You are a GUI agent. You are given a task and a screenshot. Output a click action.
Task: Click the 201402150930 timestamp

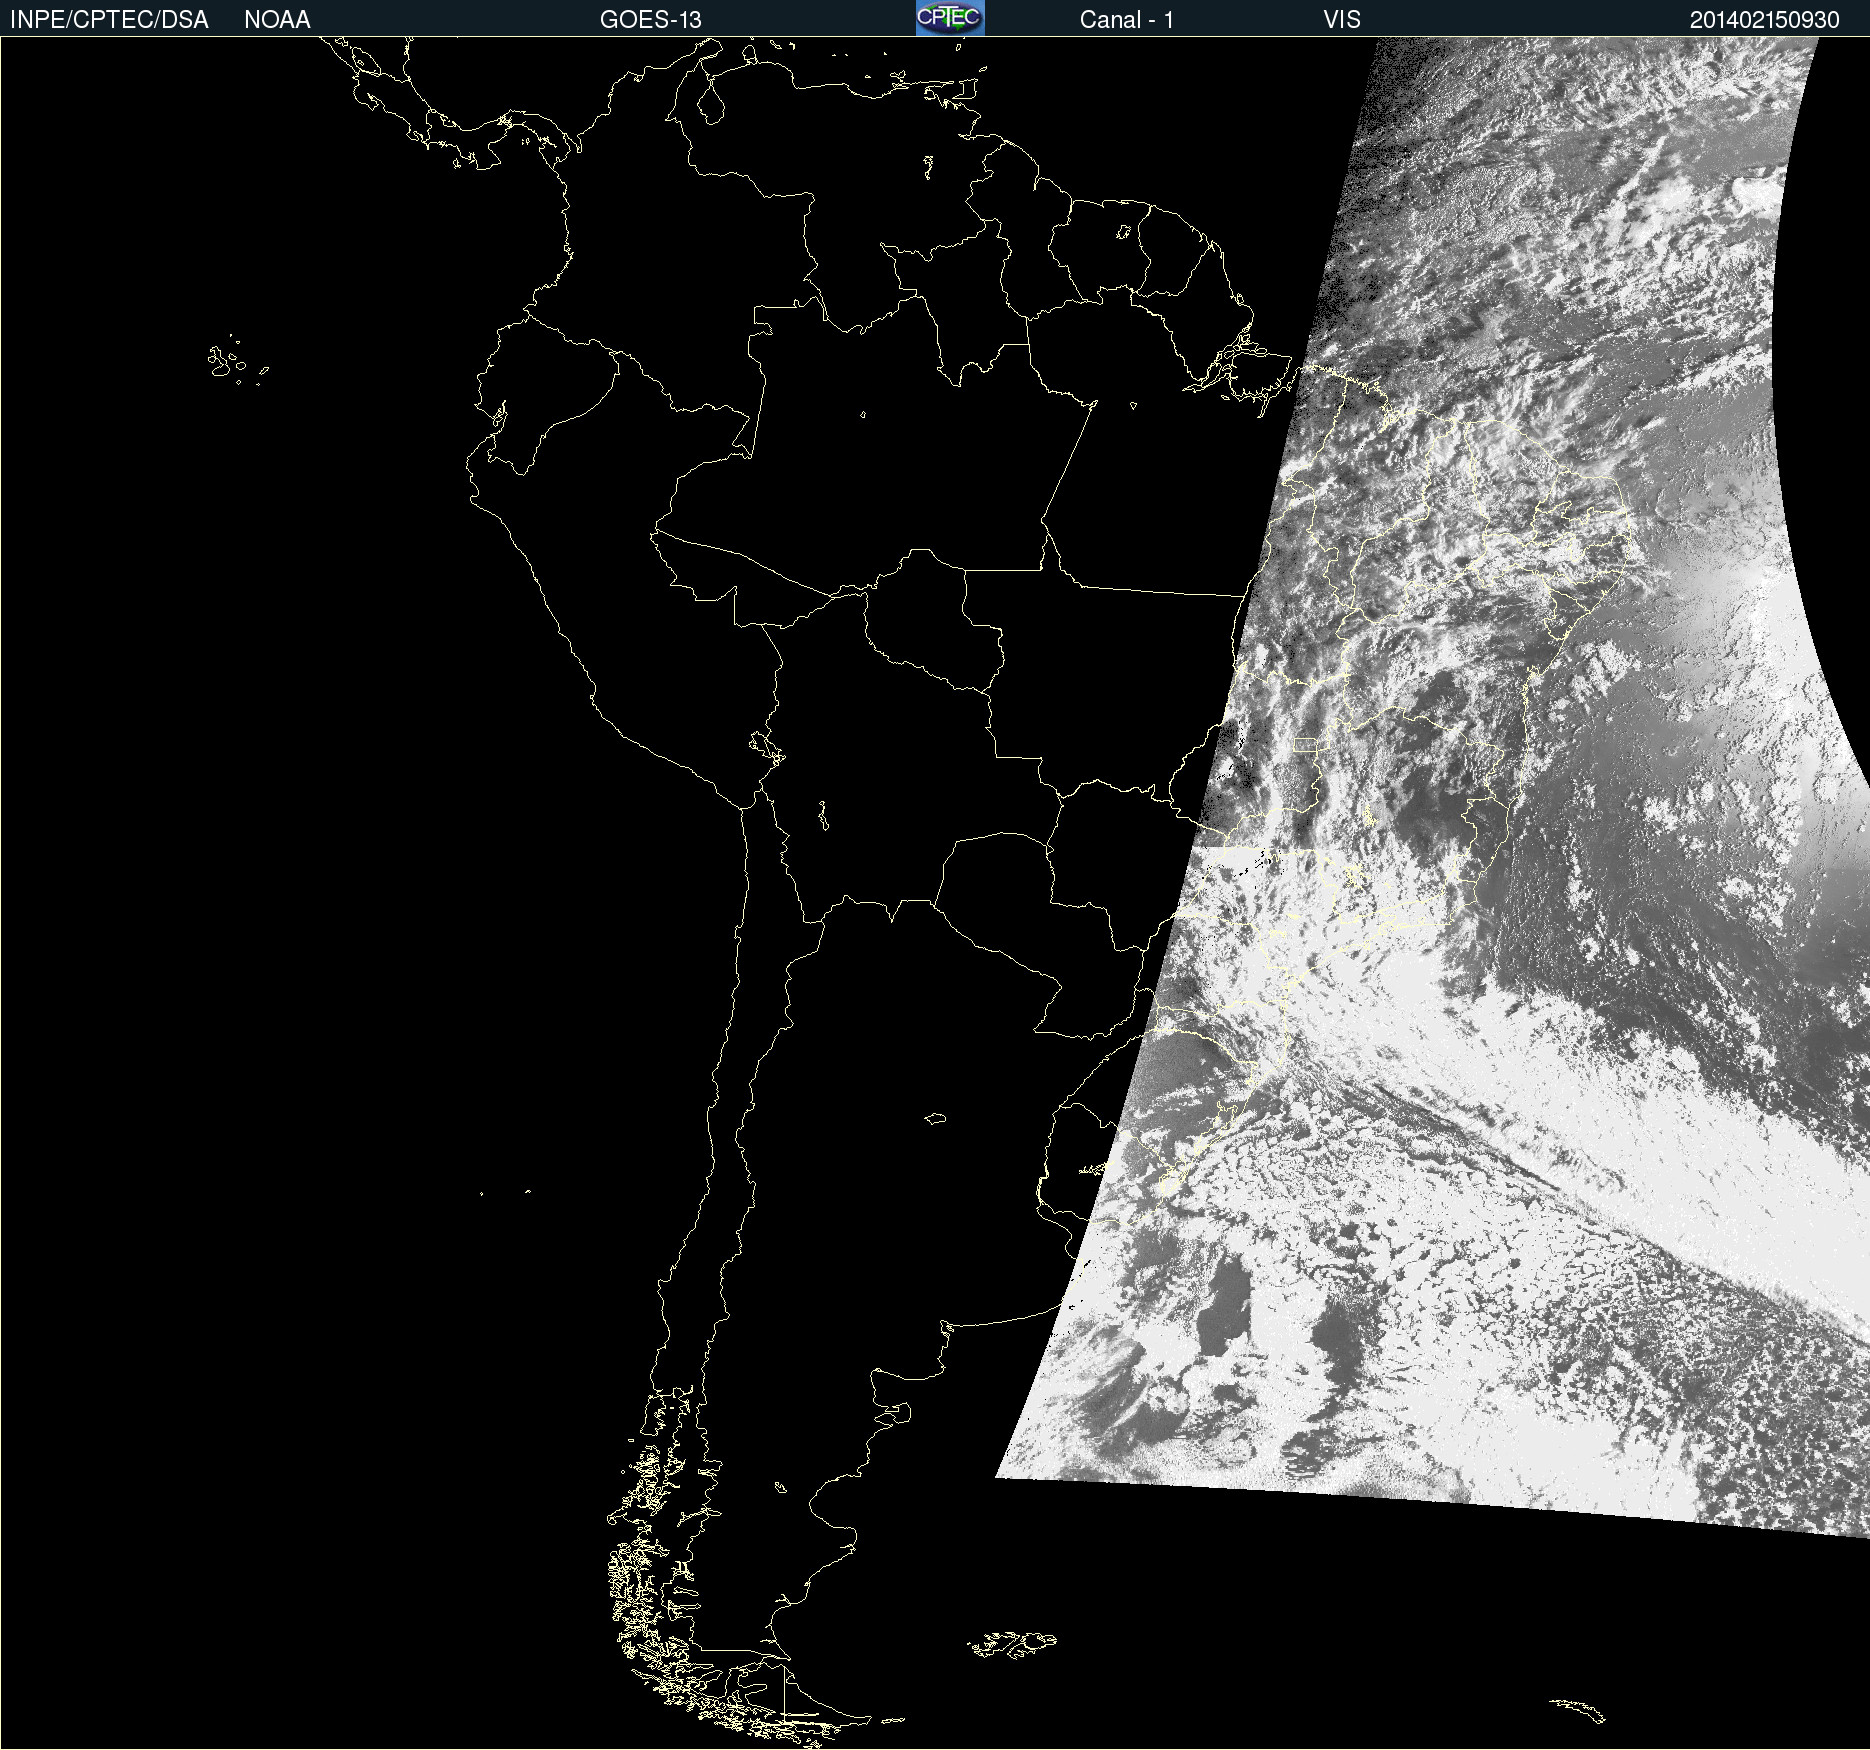click(1764, 20)
